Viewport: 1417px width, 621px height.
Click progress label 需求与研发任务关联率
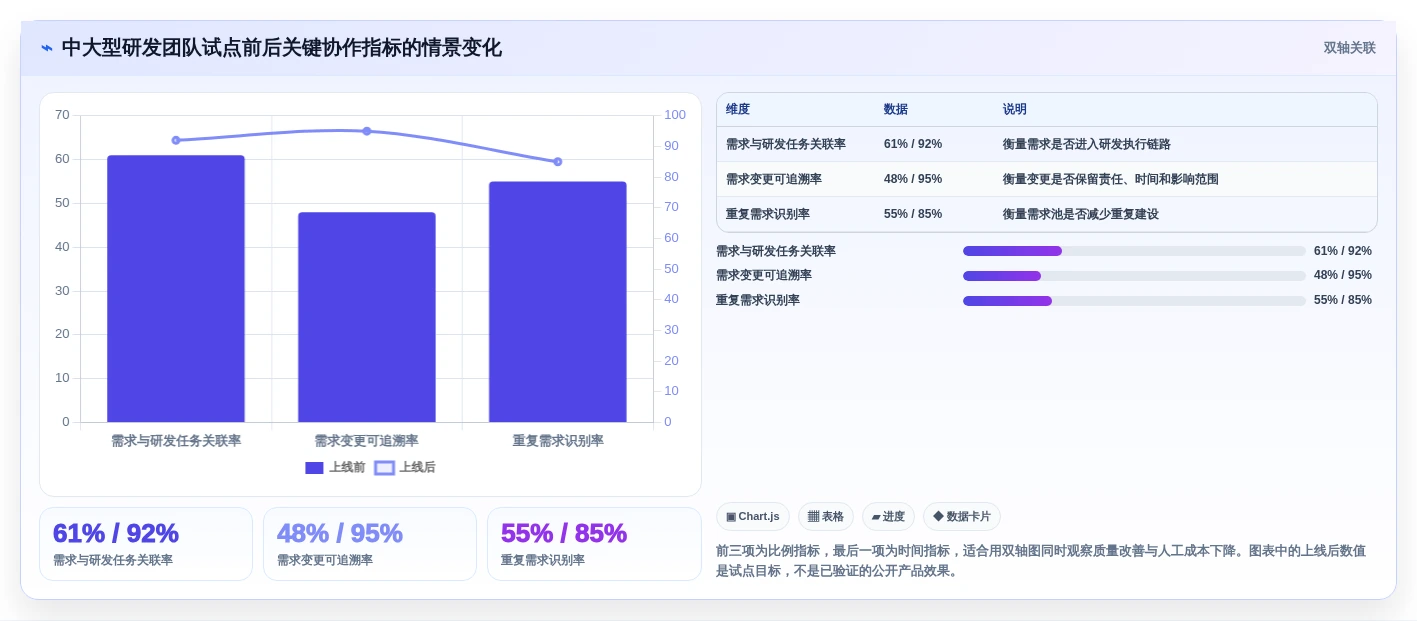pyautogui.click(x=776, y=251)
